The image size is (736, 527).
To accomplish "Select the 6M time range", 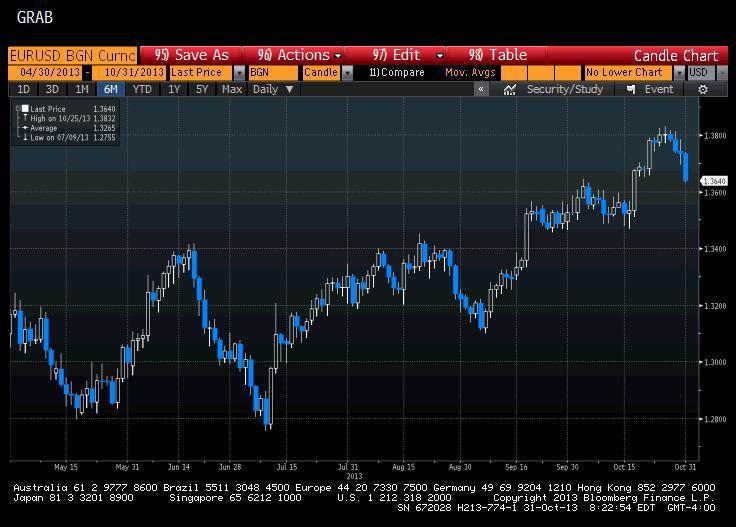I will [111, 89].
